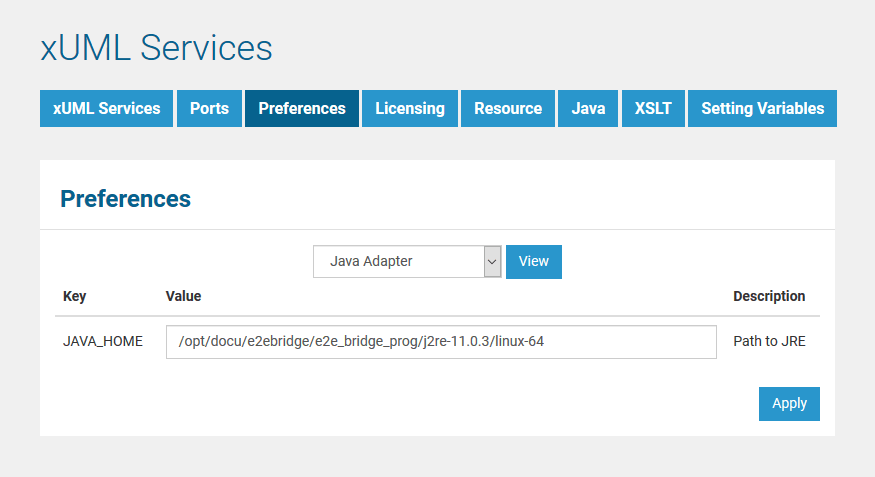Click the Key column header

tap(75, 297)
